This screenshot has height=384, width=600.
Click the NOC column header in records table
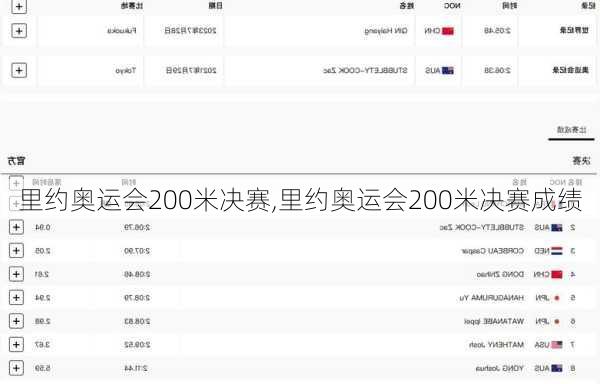coord(452,6)
